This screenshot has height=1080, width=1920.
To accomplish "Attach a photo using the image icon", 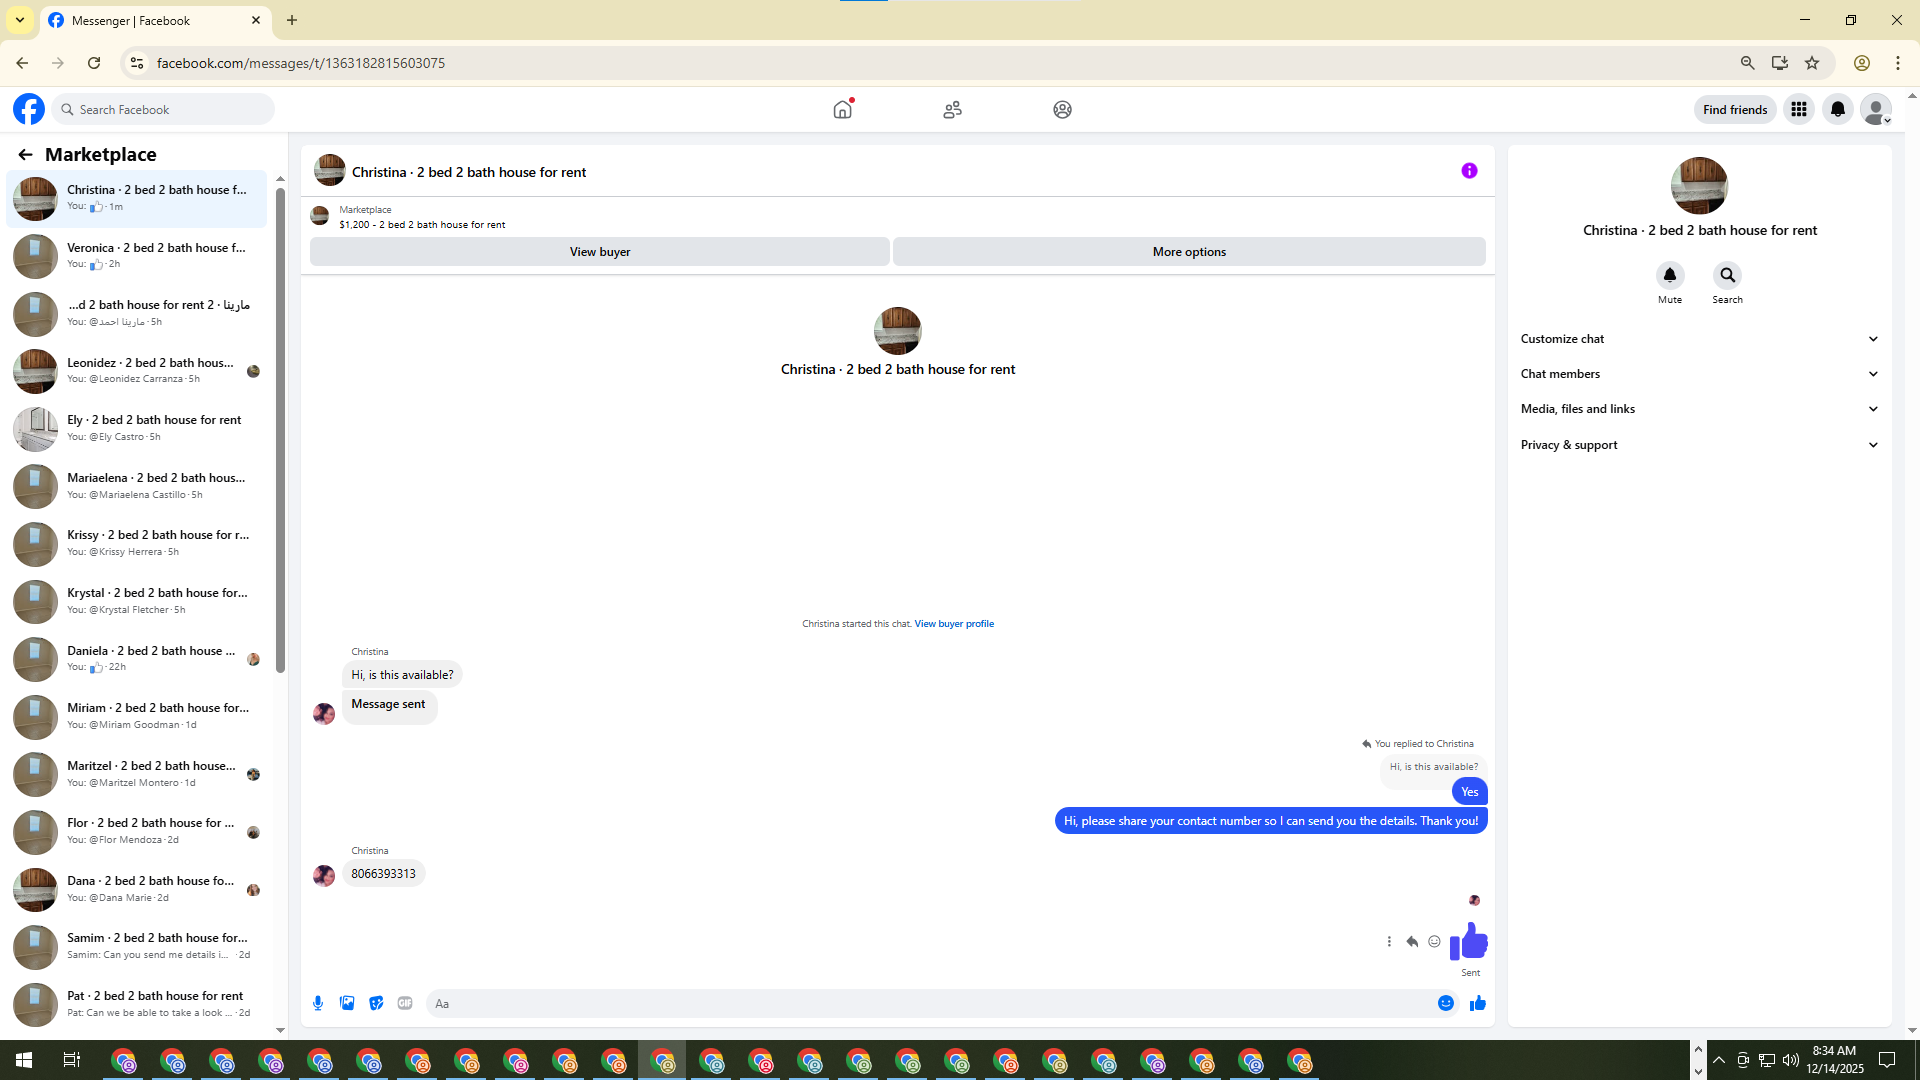I will [347, 1003].
